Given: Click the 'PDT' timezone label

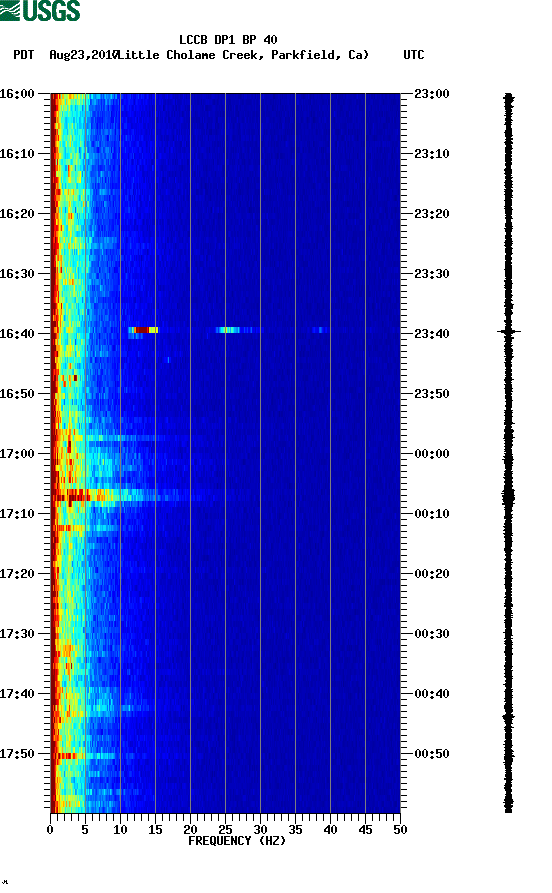Looking at the screenshot, I should [x=23, y=55].
